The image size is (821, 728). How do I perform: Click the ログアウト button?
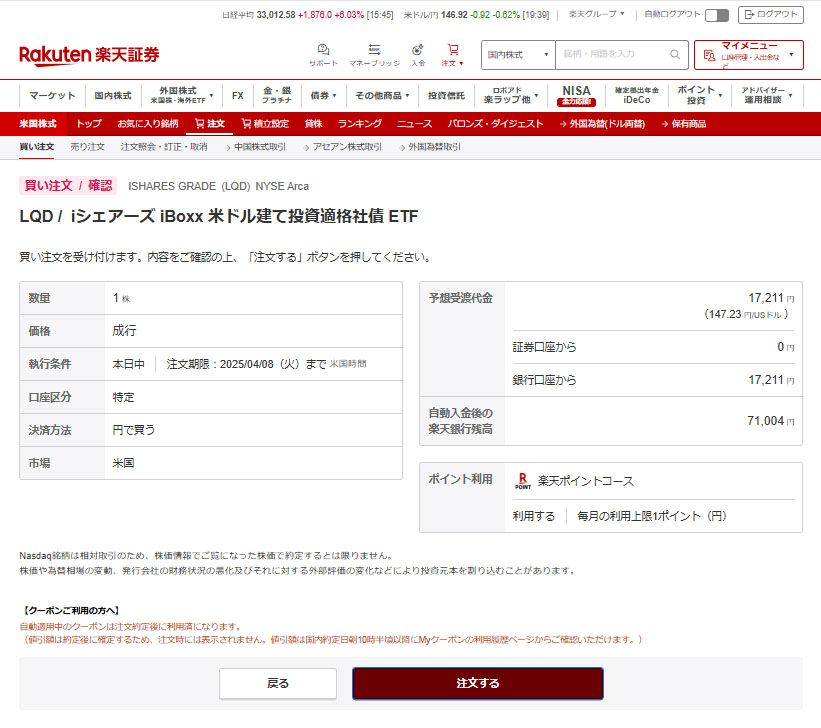(770, 15)
